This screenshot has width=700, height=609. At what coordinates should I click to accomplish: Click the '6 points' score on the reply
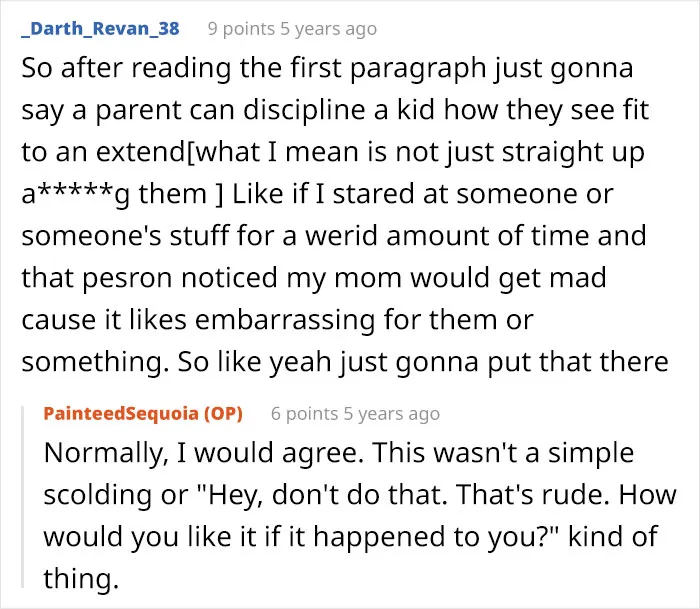[304, 414]
